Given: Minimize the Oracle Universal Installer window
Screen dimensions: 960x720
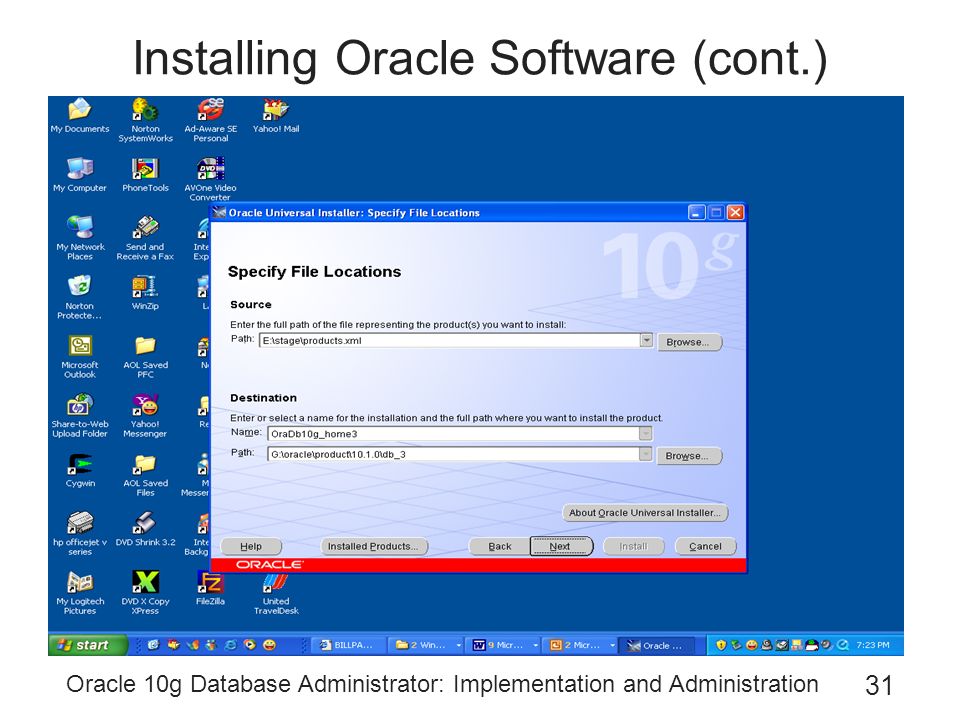Looking at the screenshot, I should 696,212.
